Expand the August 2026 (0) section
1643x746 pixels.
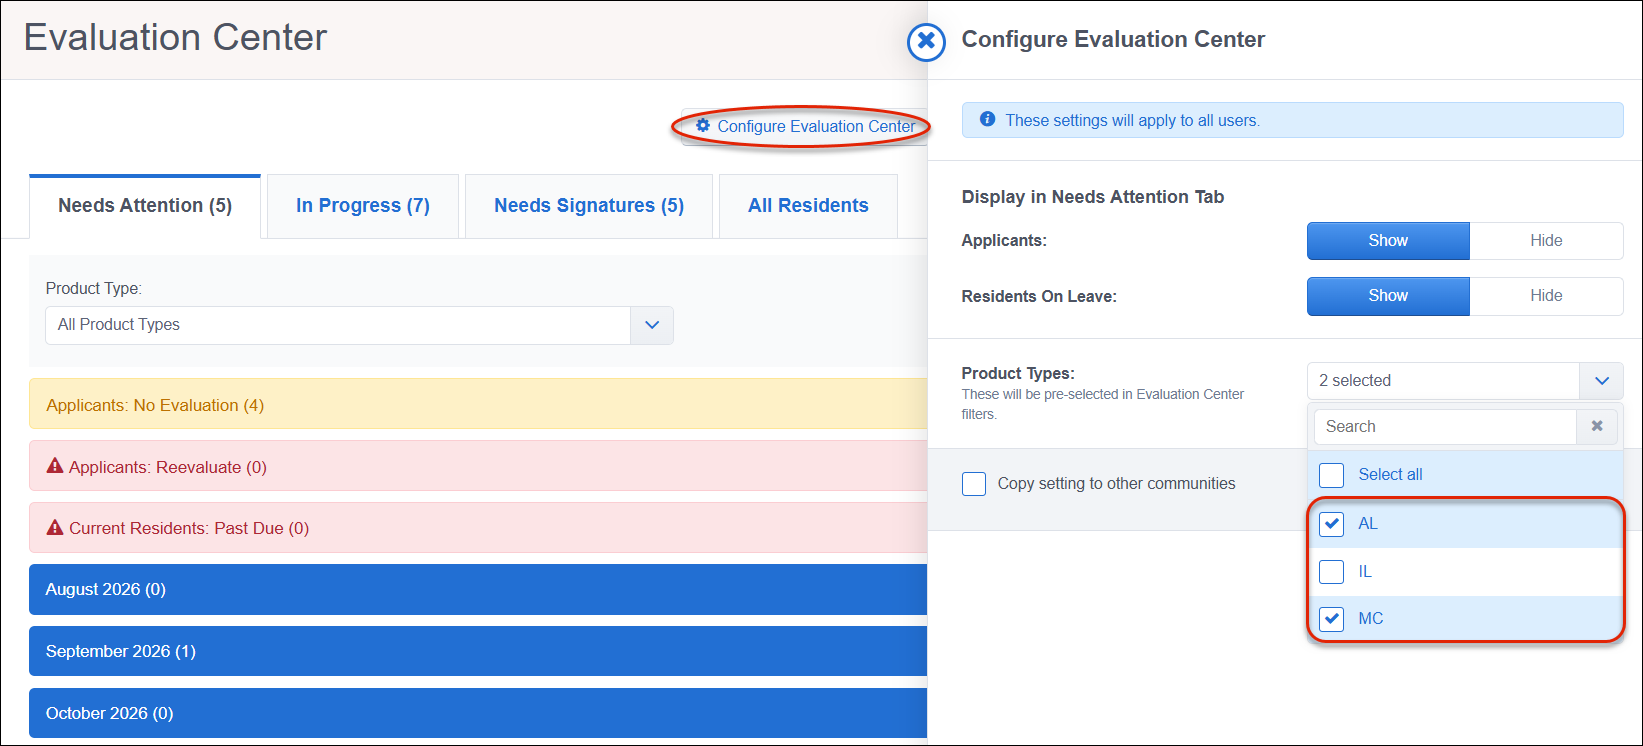point(478,590)
